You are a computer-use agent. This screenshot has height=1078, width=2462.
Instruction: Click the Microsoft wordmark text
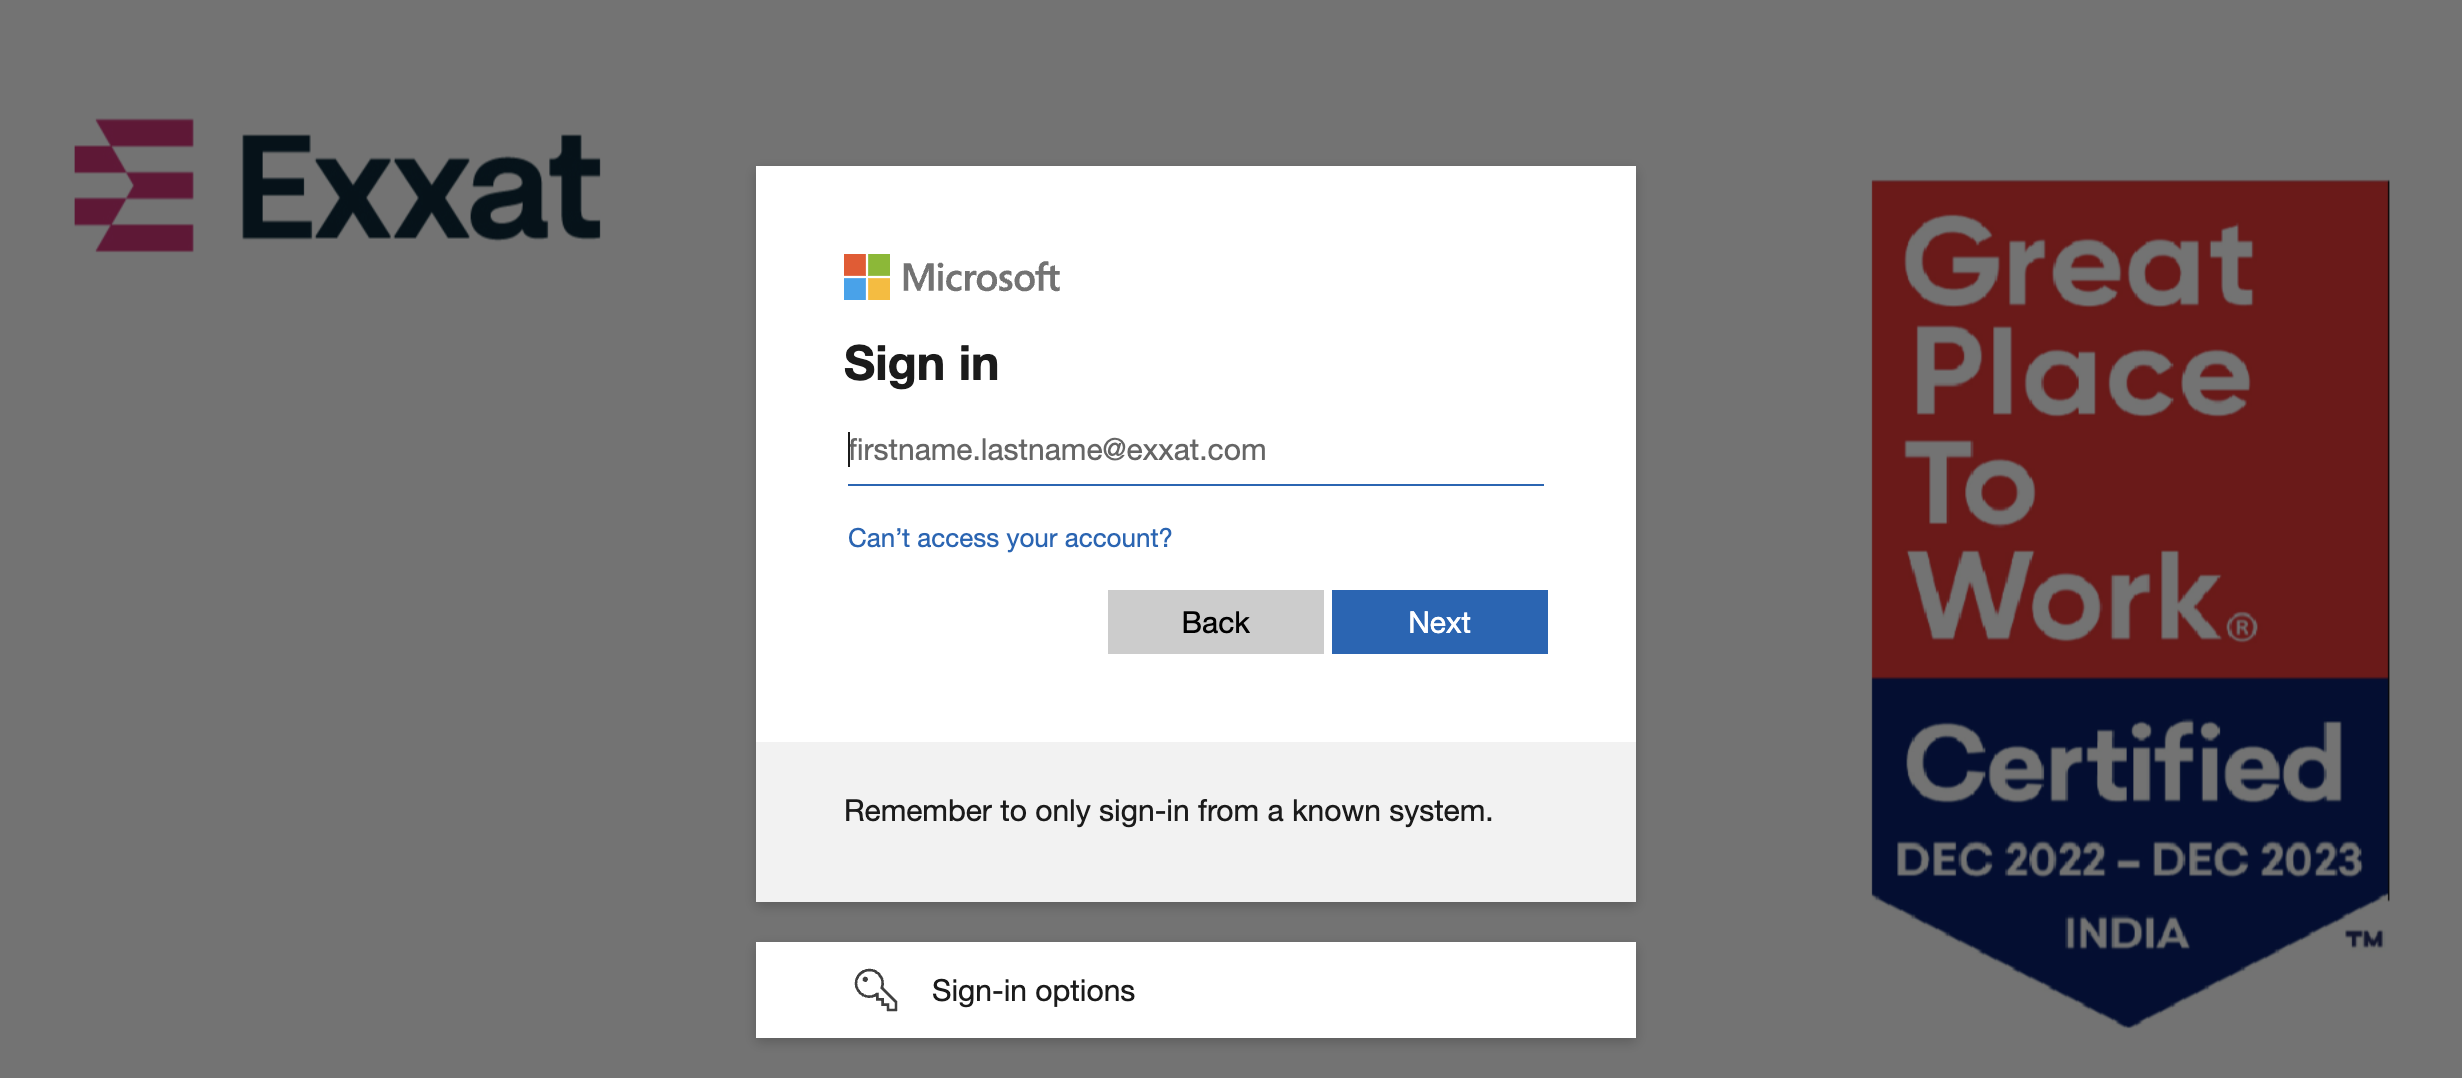[980, 277]
